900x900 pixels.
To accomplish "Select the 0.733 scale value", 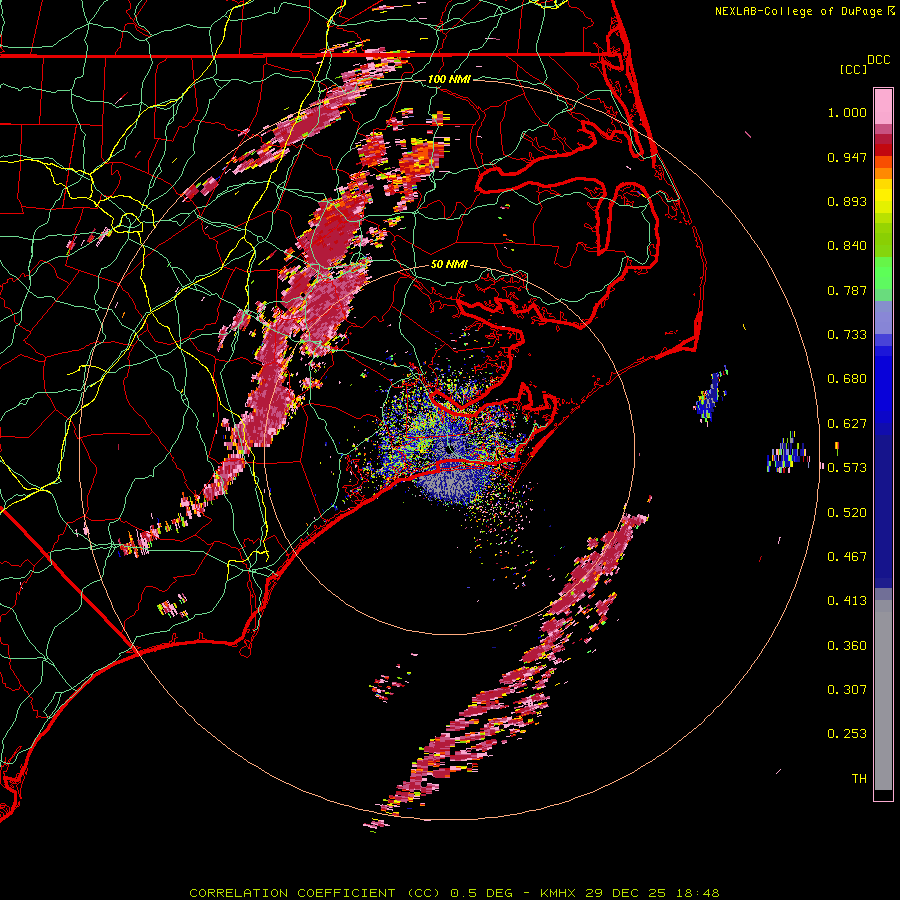I will pyautogui.click(x=847, y=335).
